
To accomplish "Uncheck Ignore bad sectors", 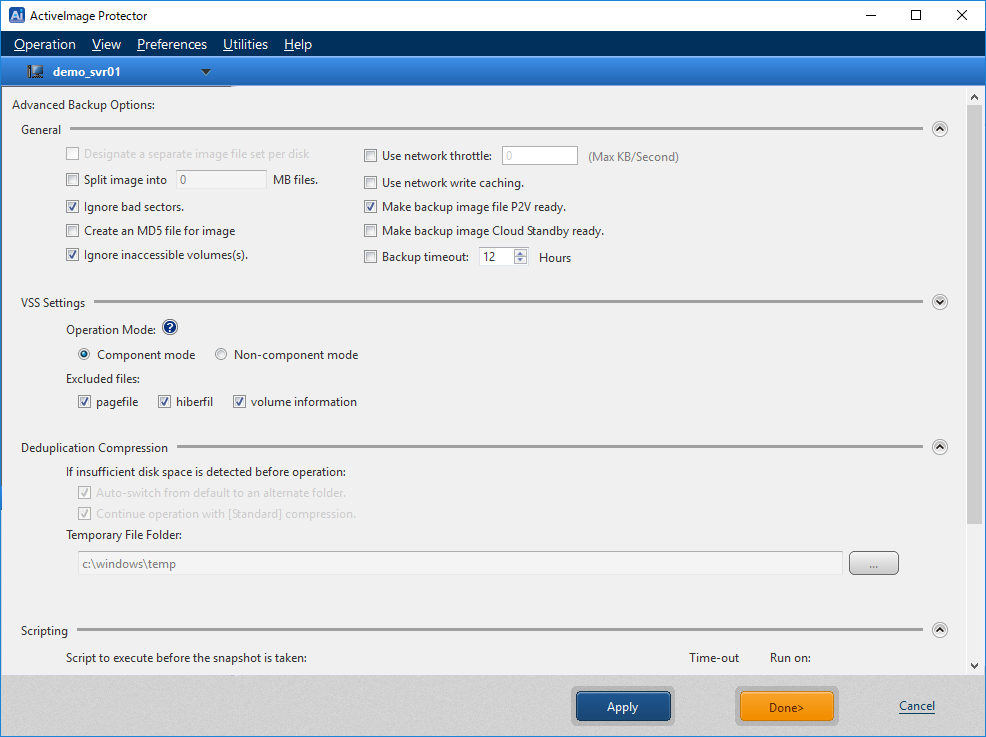I will 72,207.
